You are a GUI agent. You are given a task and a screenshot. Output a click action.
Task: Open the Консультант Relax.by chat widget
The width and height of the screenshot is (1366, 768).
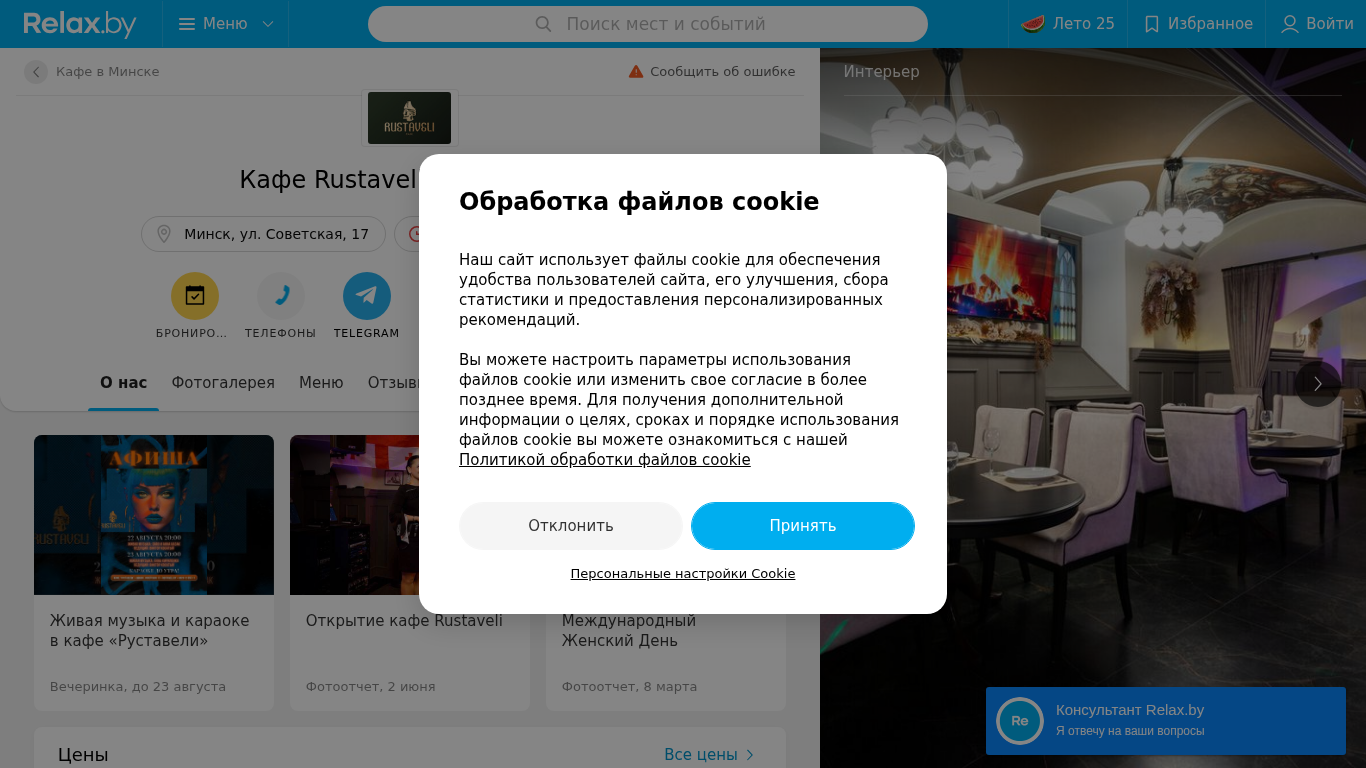click(1166, 721)
